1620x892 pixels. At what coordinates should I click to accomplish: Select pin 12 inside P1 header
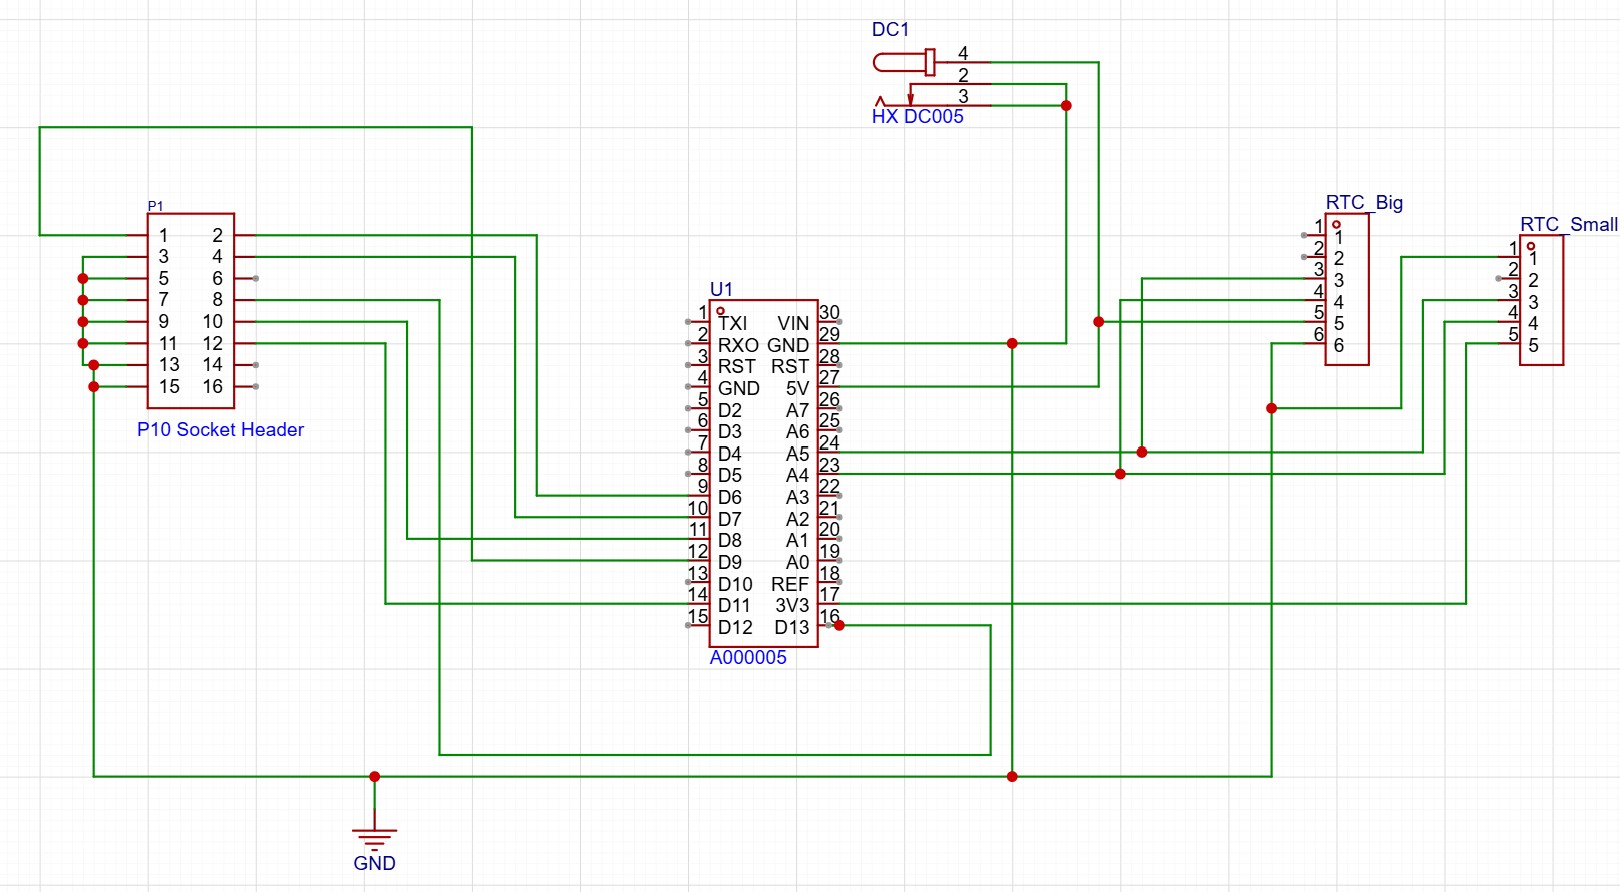[213, 344]
